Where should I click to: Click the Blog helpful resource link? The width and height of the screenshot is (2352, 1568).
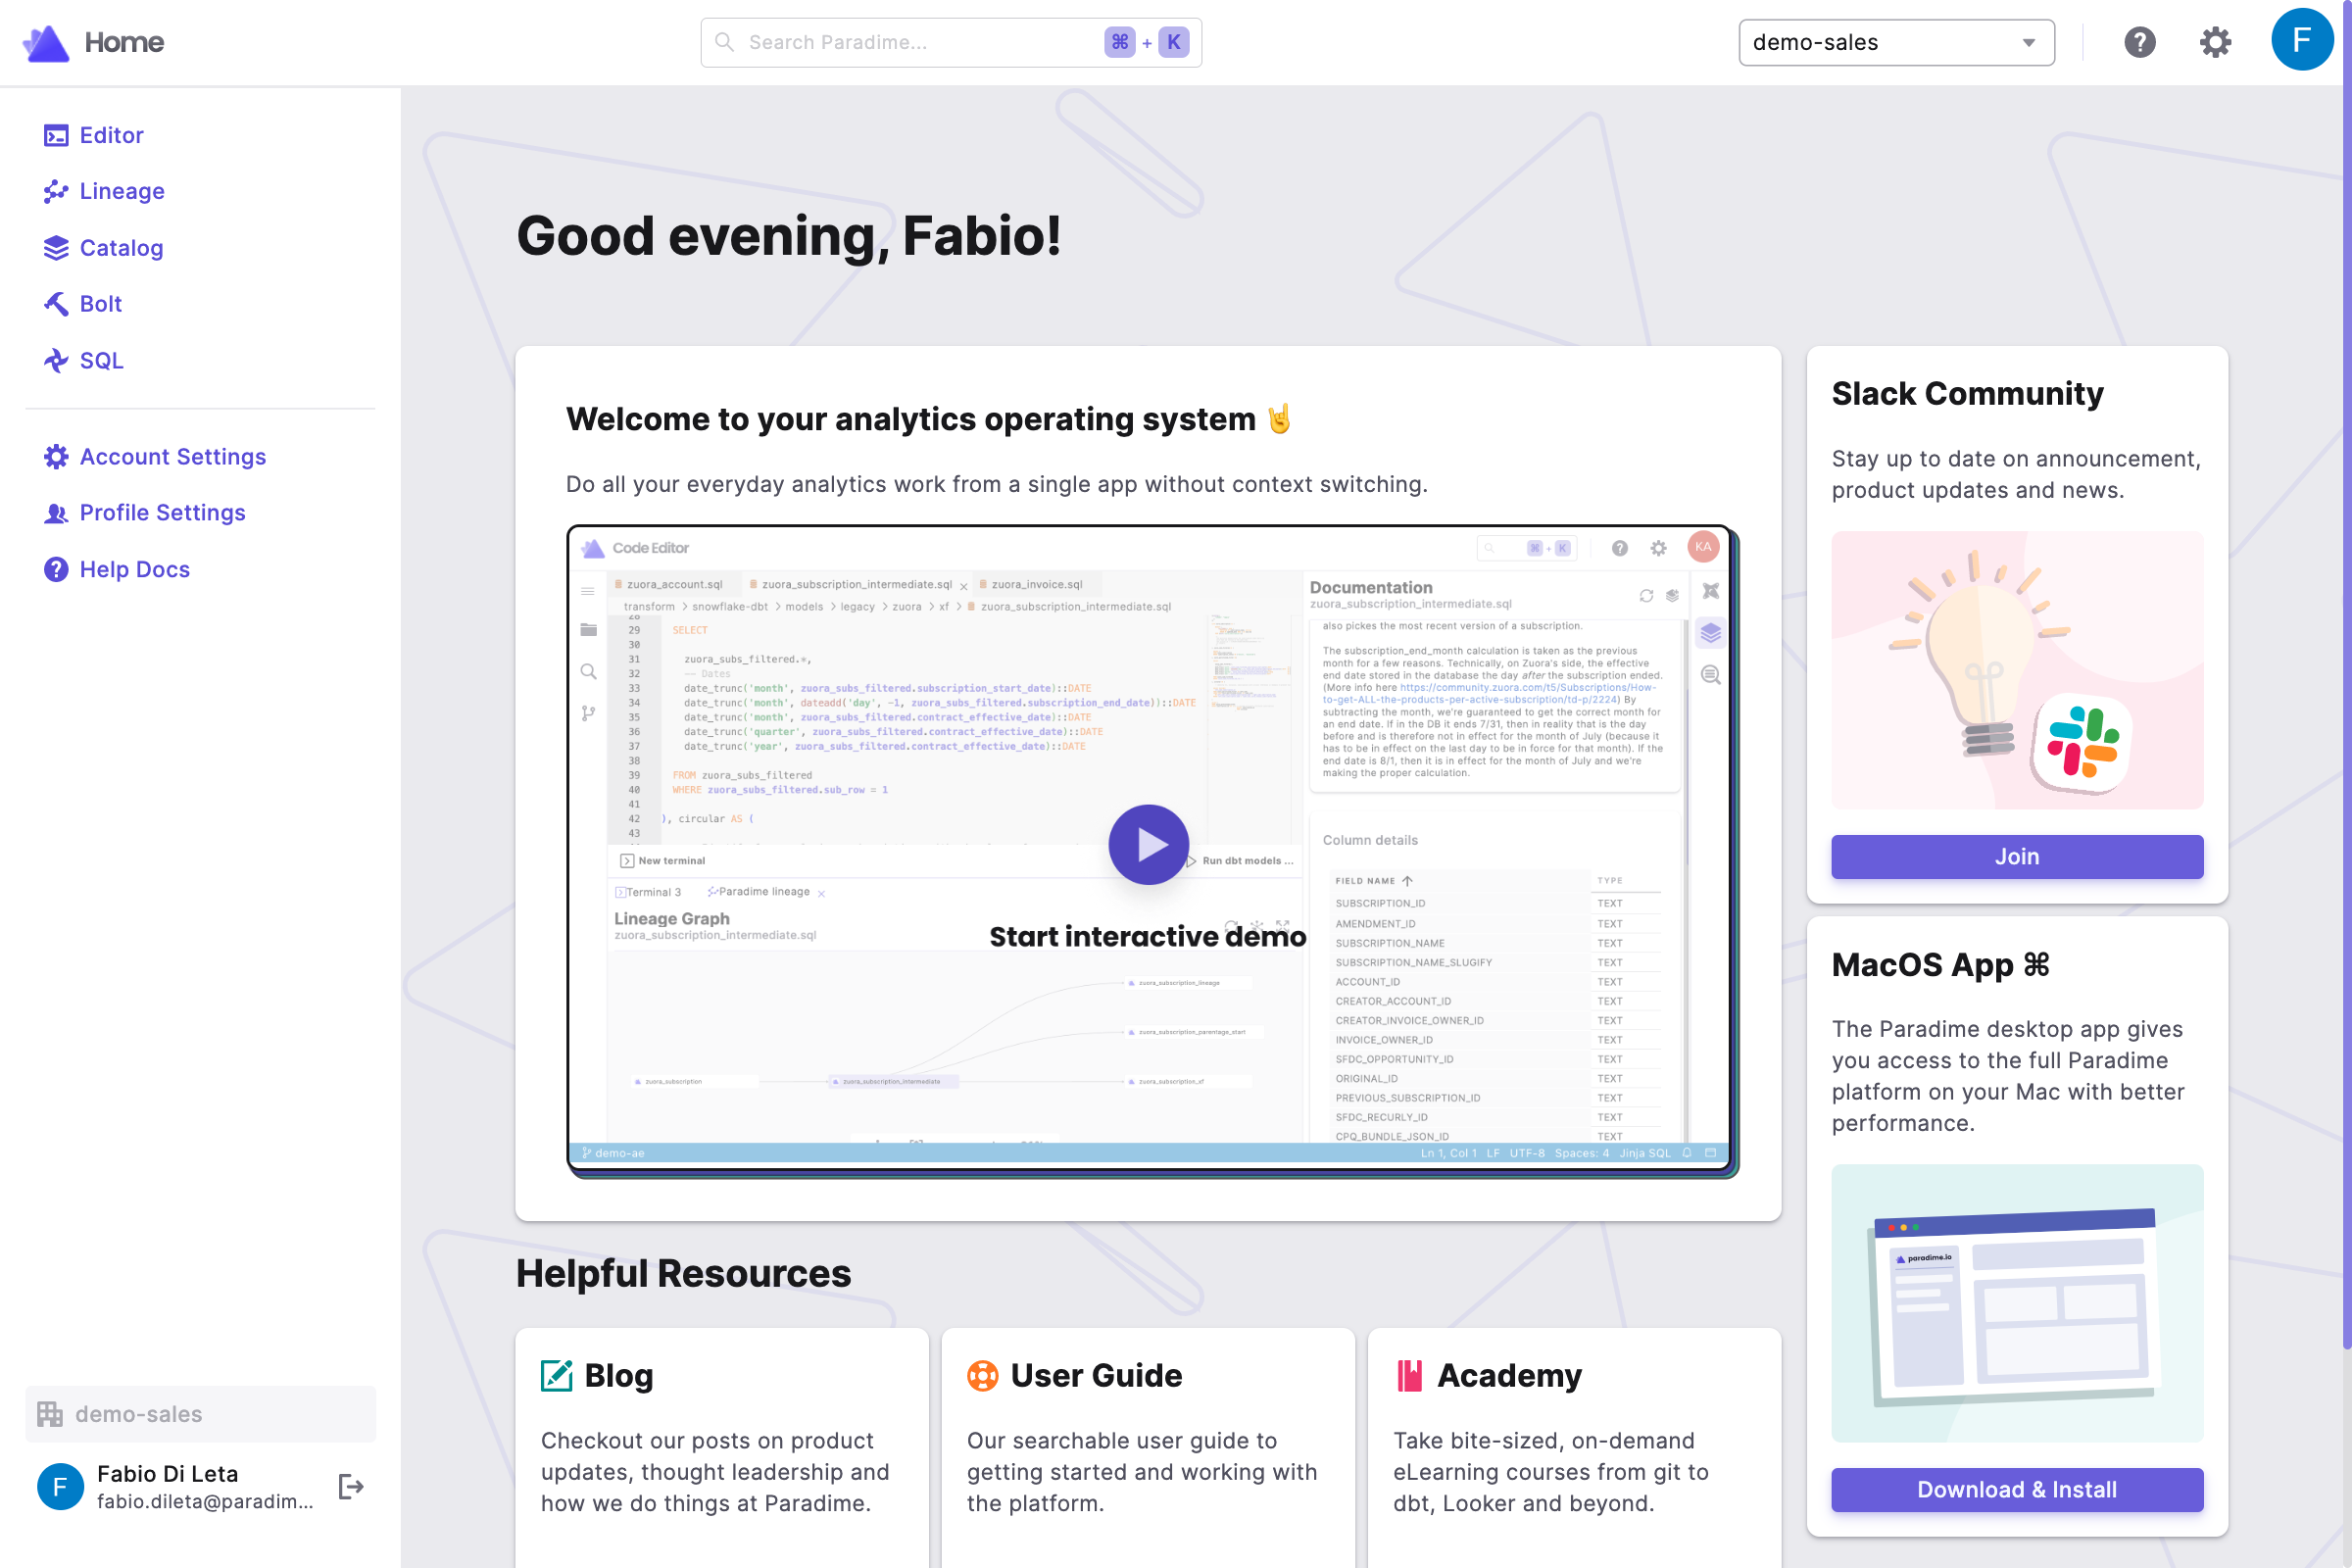pyautogui.click(x=621, y=1374)
